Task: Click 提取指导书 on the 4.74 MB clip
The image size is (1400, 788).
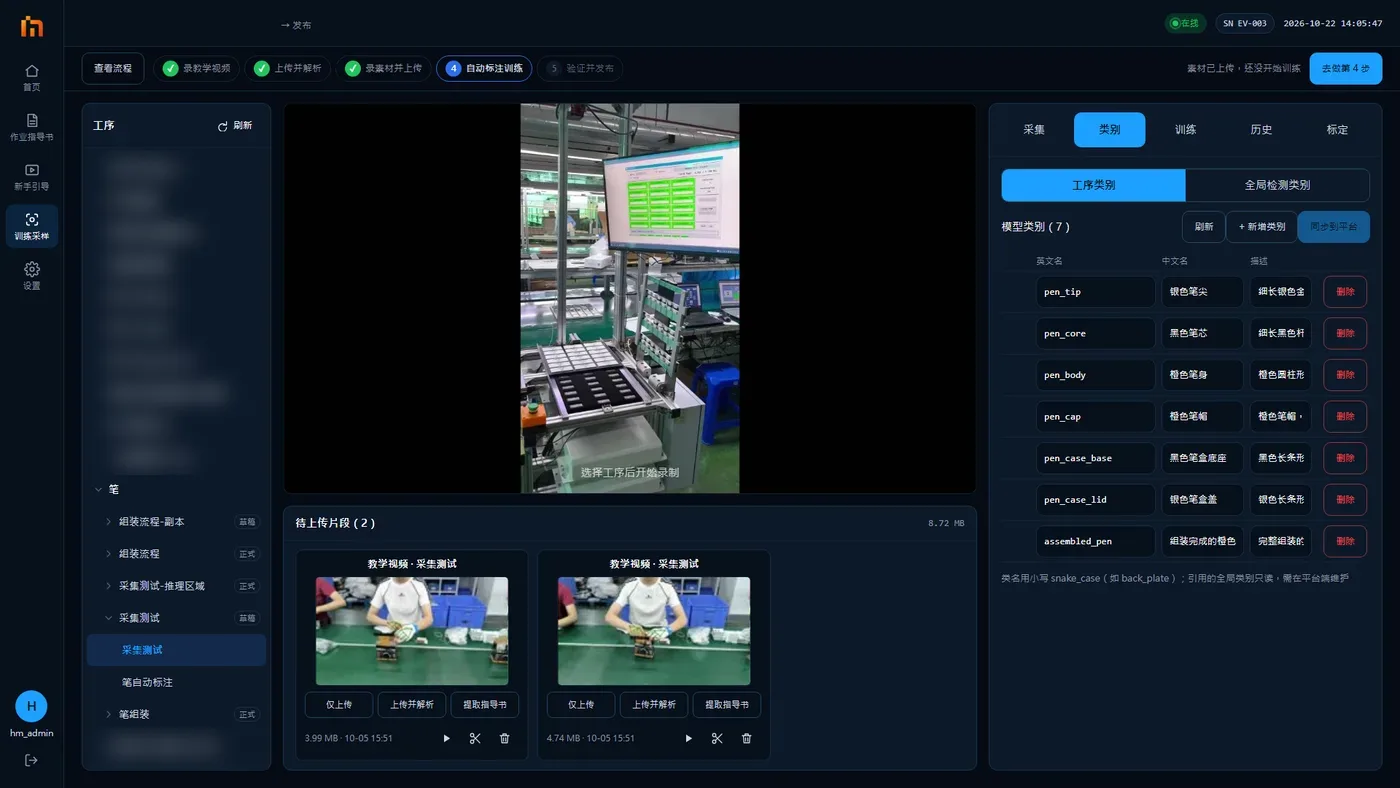Action: tap(726, 705)
